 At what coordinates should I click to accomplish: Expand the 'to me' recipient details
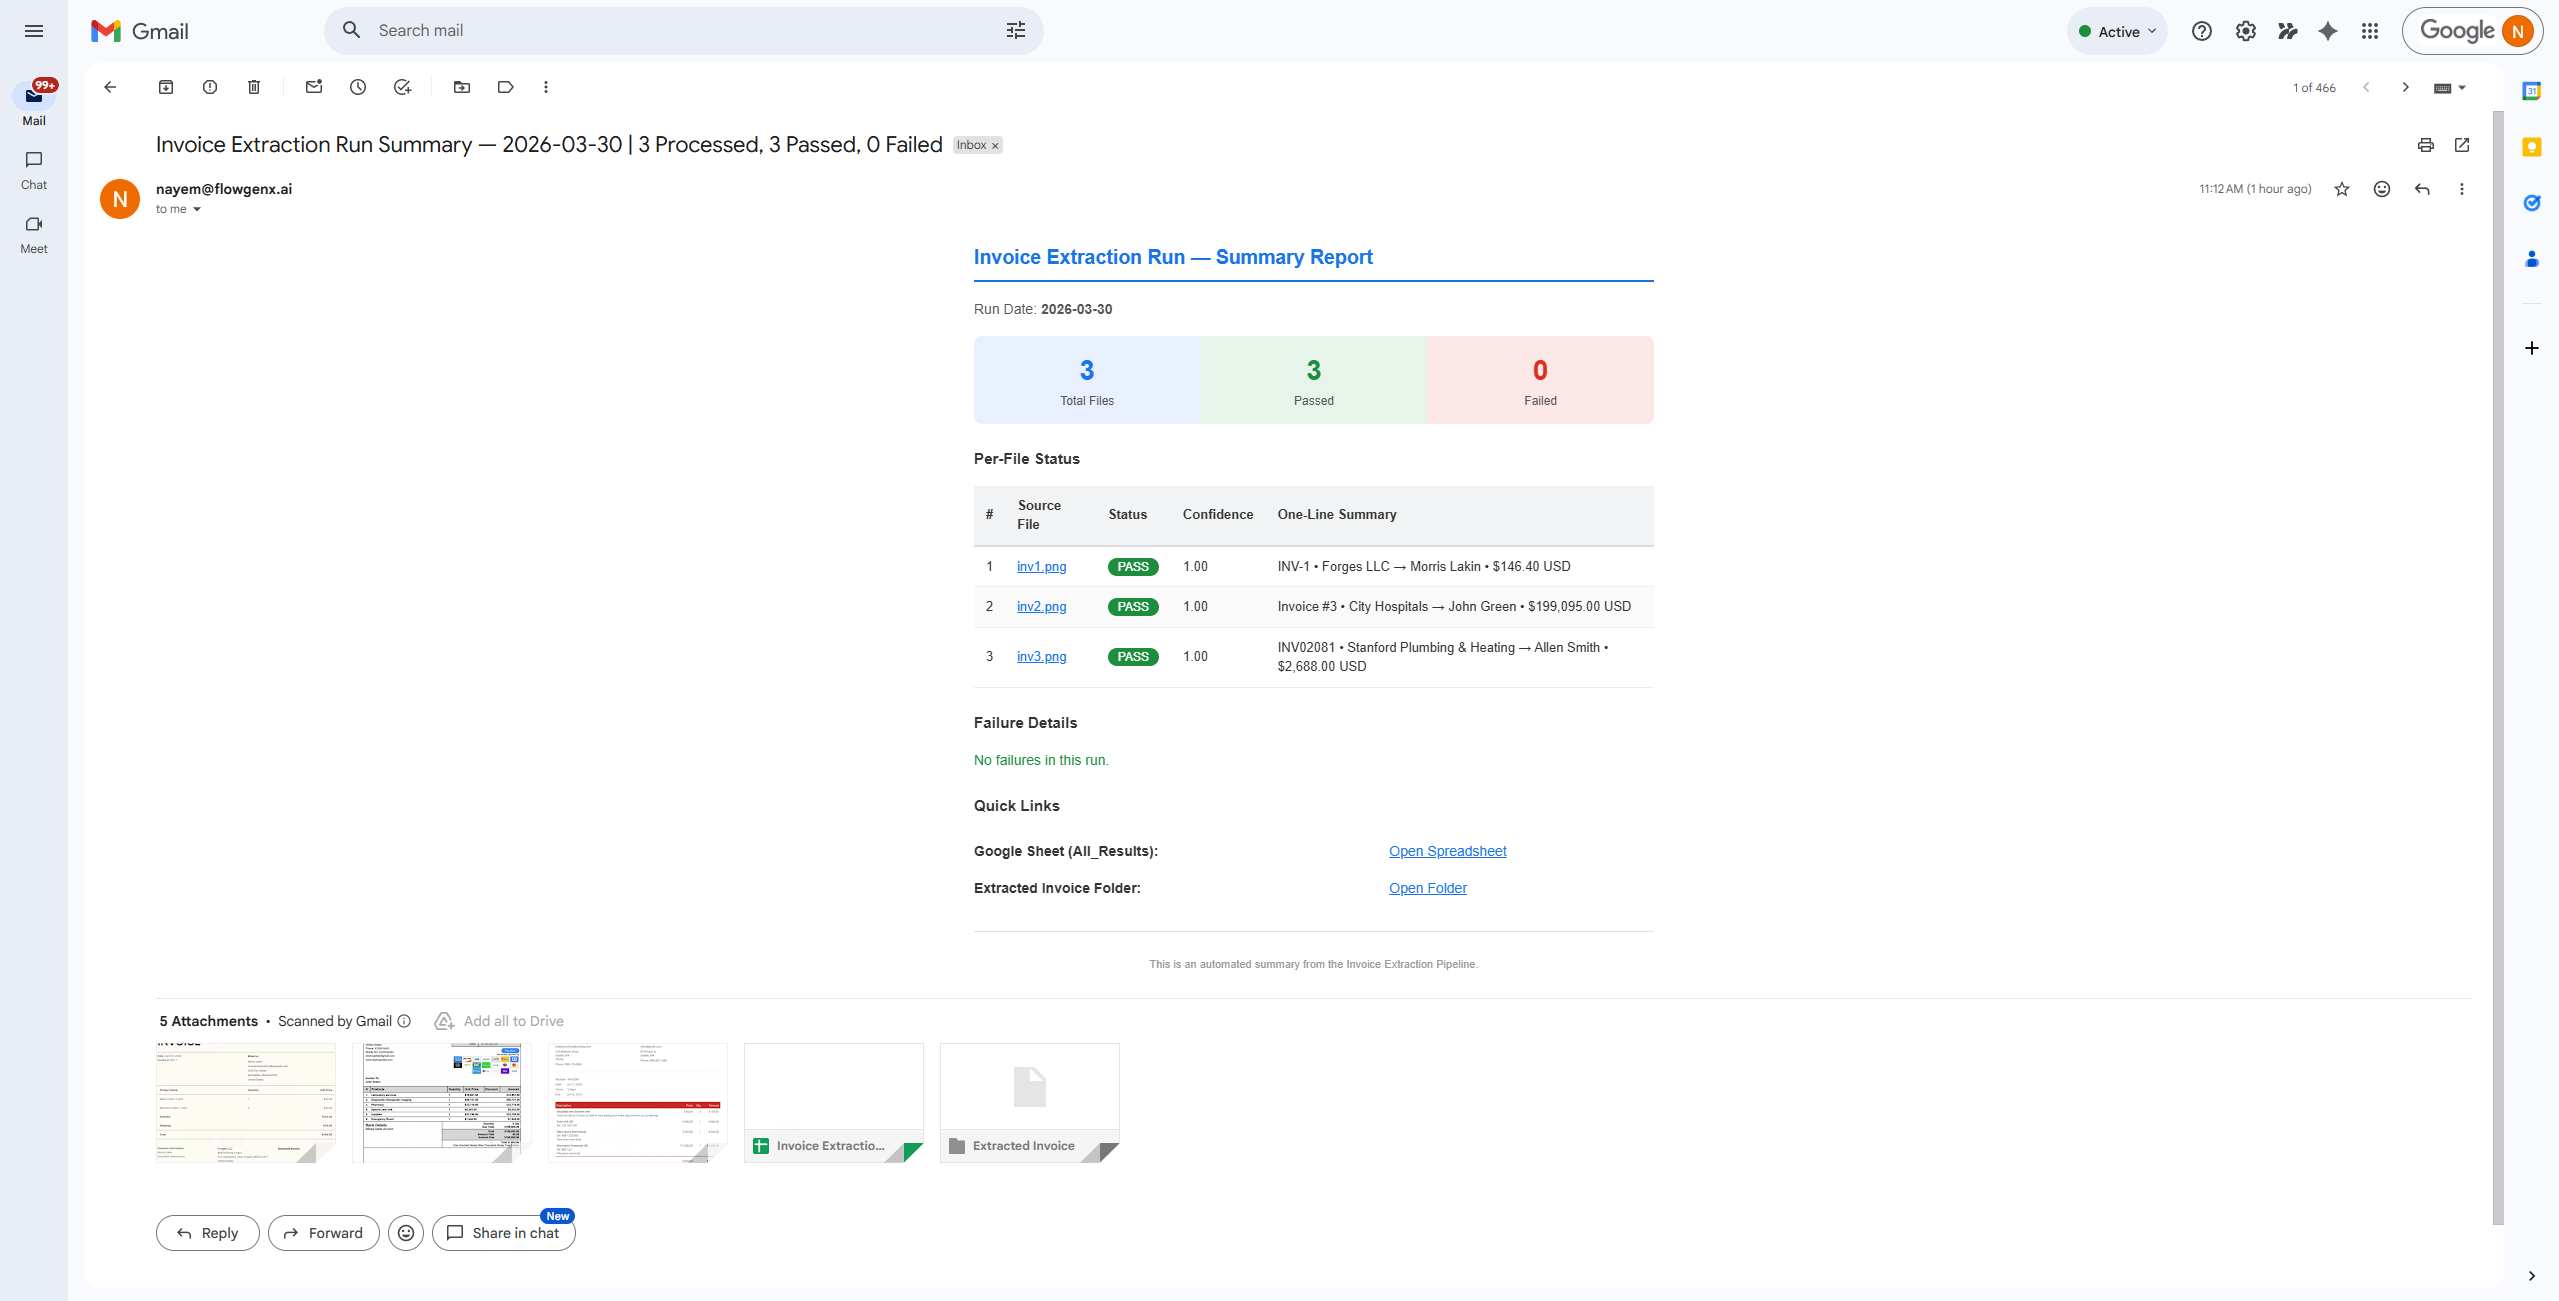197,209
